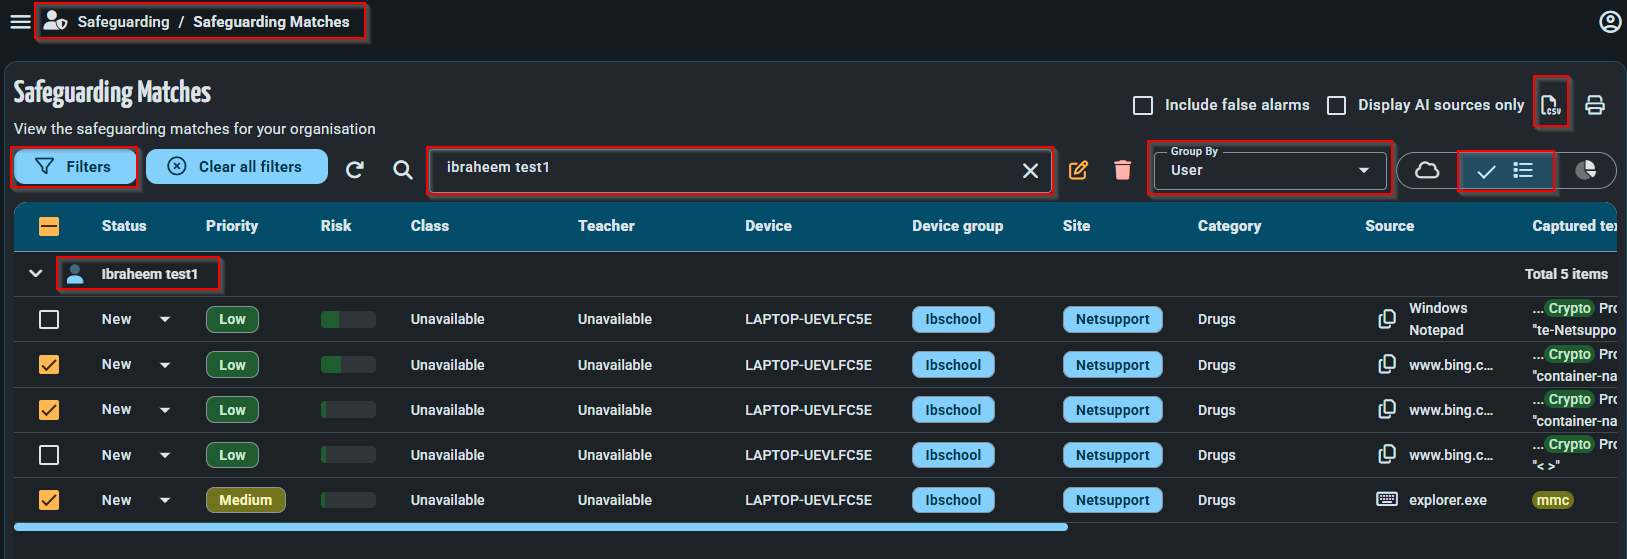Viewport: 1627px width, 559px height.
Task: Select the checklist list view toggle
Action: pos(1505,171)
